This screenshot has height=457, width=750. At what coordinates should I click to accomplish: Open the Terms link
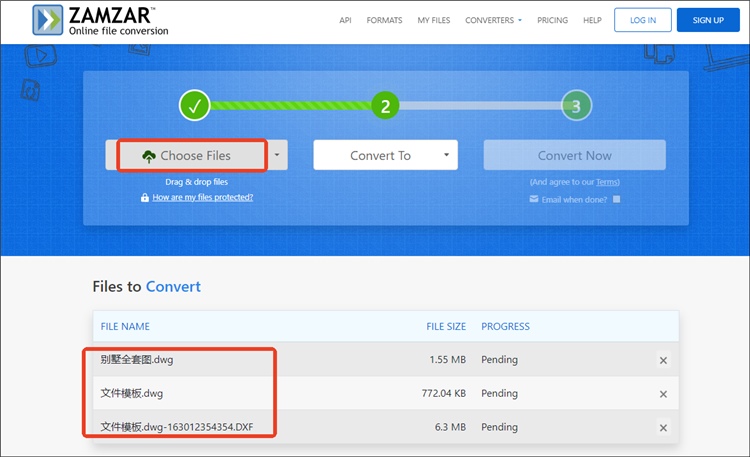607,182
